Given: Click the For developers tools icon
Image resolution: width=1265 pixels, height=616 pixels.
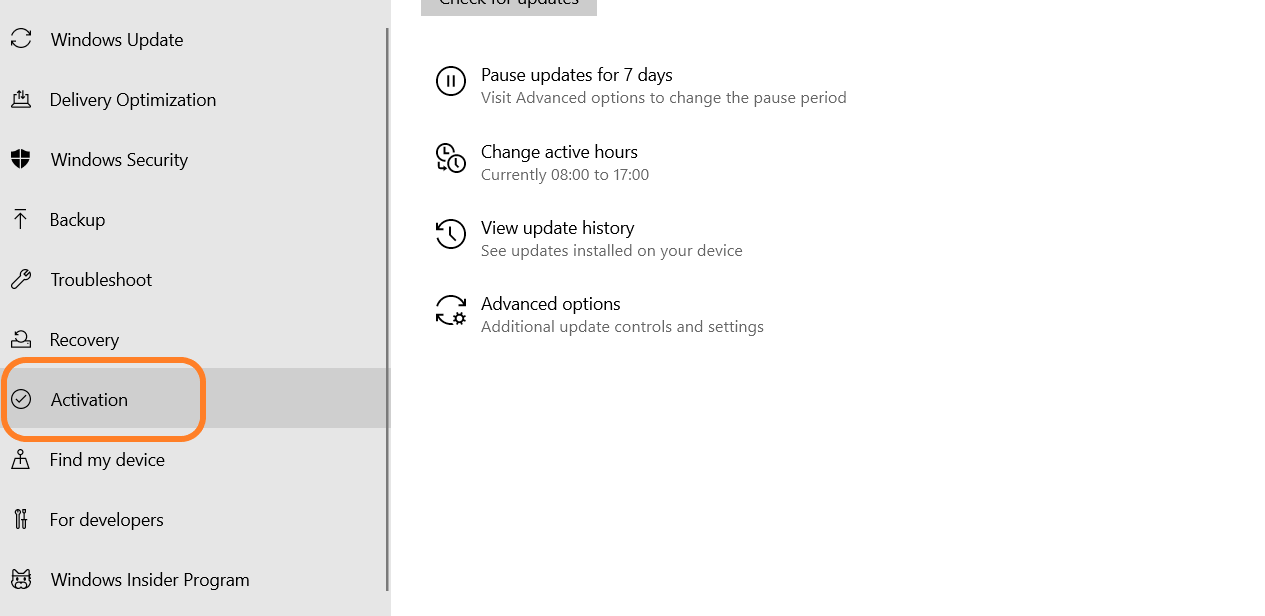Looking at the screenshot, I should tap(20, 520).
